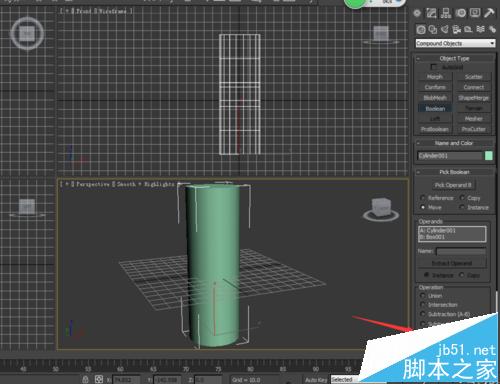Click the operand Name input field
Image resolution: width=500 pixels, height=384 pixels.
pyautogui.click(x=461, y=251)
